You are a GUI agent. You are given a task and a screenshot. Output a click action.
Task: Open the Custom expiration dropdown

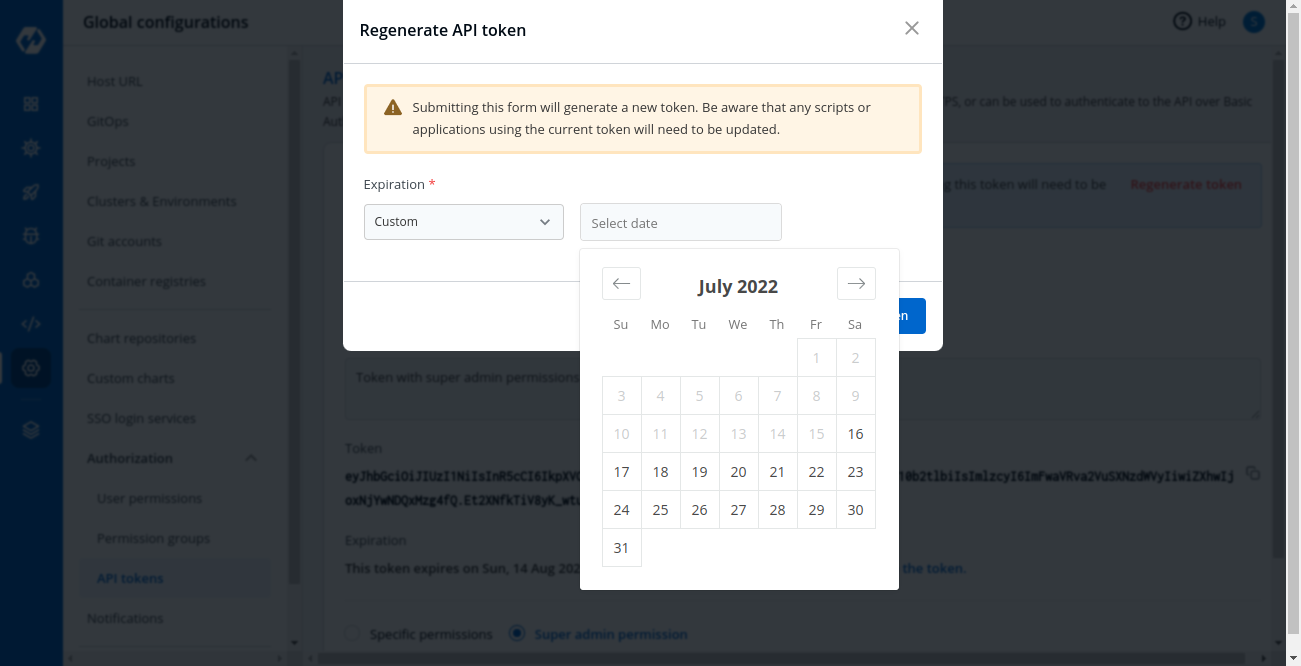coord(463,222)
